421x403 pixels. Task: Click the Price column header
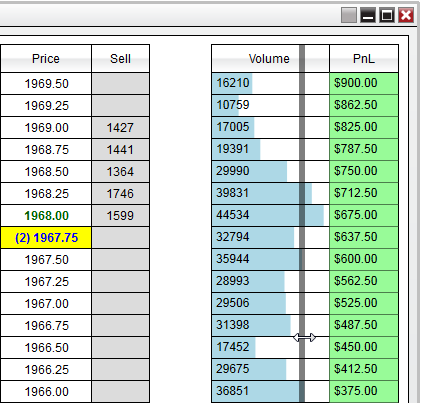point(46,59)
